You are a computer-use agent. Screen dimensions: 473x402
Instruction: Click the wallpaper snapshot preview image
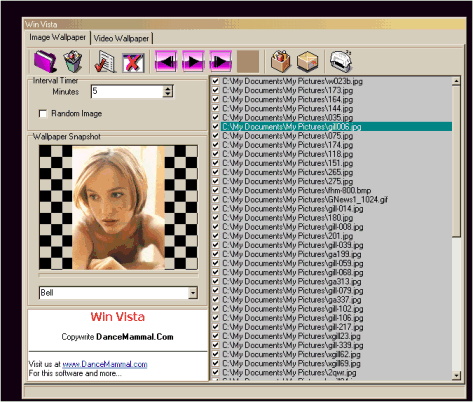118,207
